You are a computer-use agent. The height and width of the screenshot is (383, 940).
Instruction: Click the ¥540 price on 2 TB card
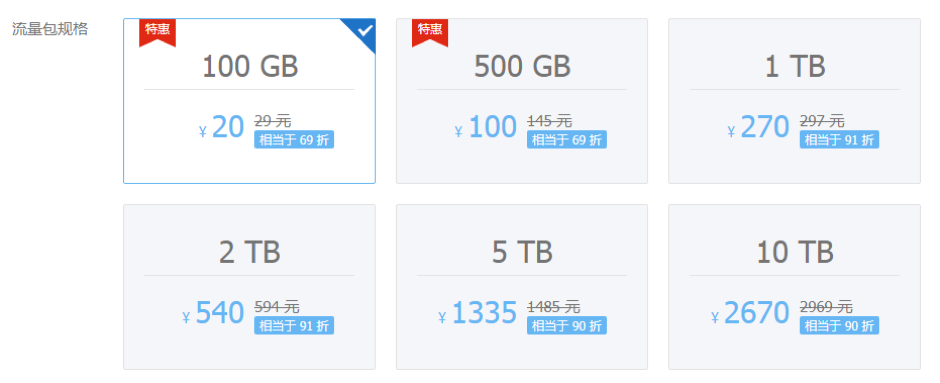(x=213, y=313)
